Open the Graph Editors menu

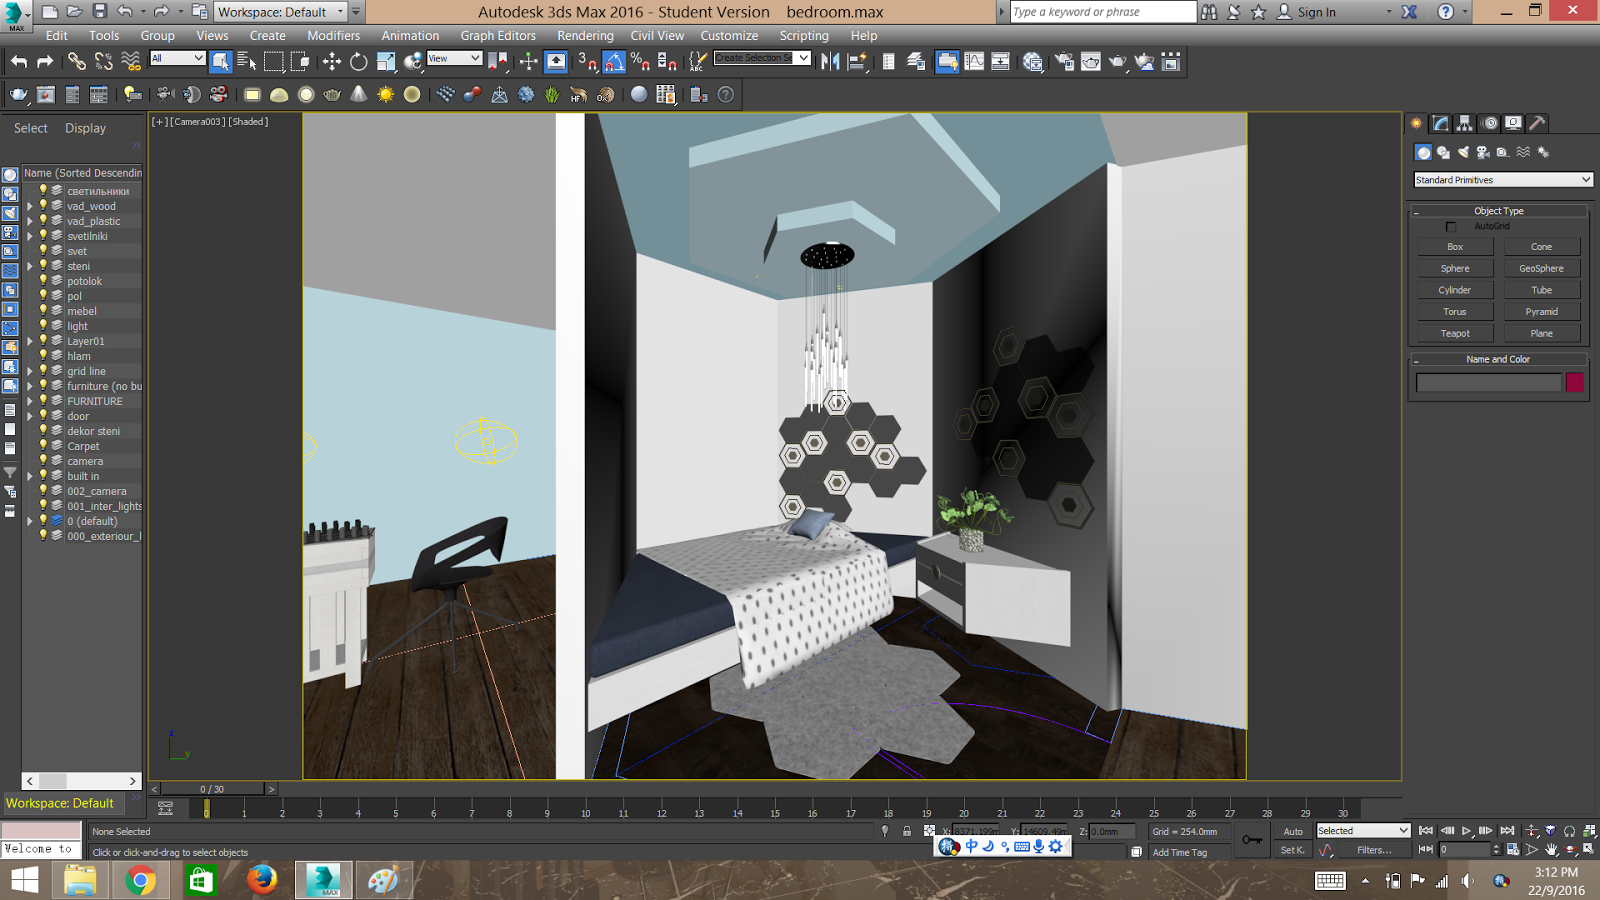tap(497, 35)
